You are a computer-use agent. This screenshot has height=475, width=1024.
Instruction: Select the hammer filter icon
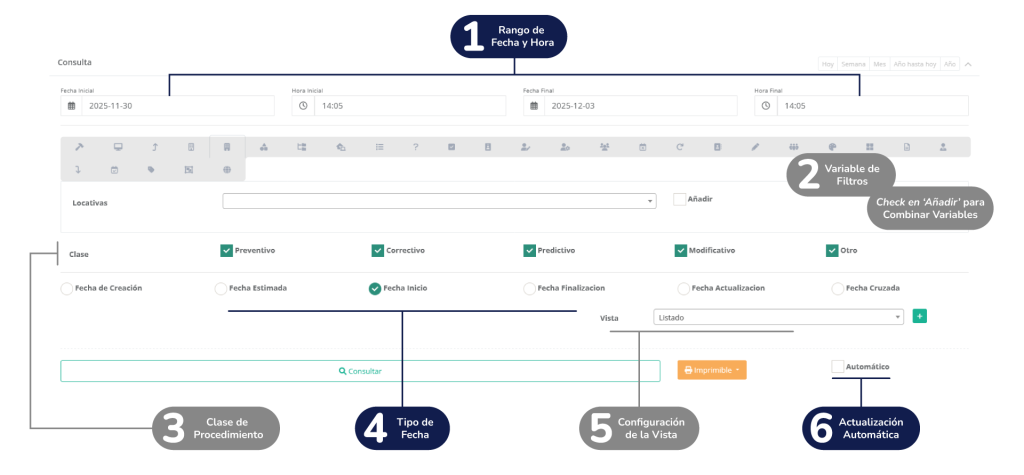[79, 147]
